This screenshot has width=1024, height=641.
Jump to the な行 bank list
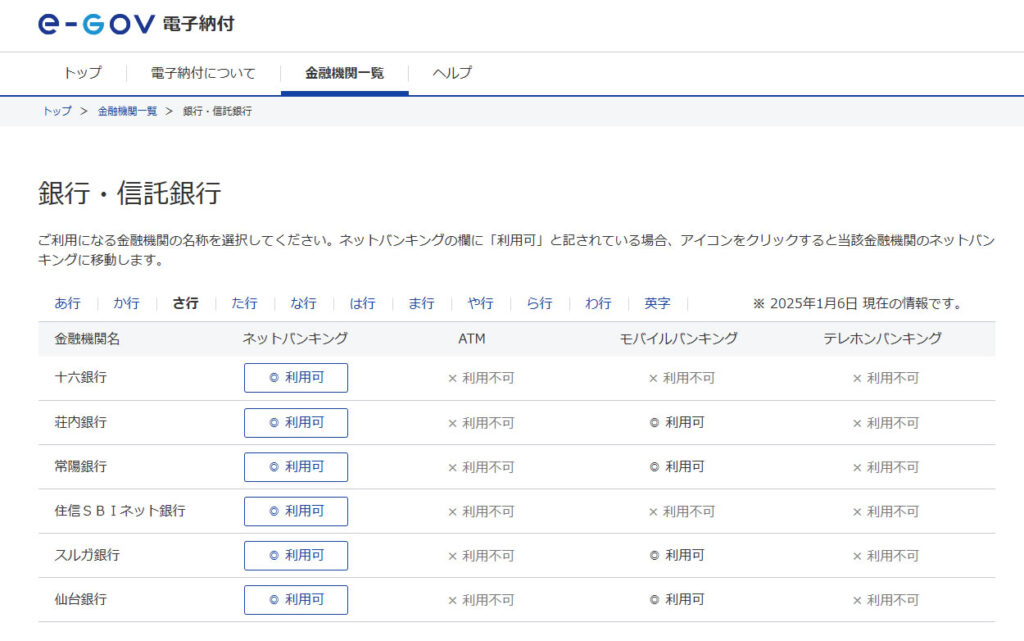(x=303, y=304)
